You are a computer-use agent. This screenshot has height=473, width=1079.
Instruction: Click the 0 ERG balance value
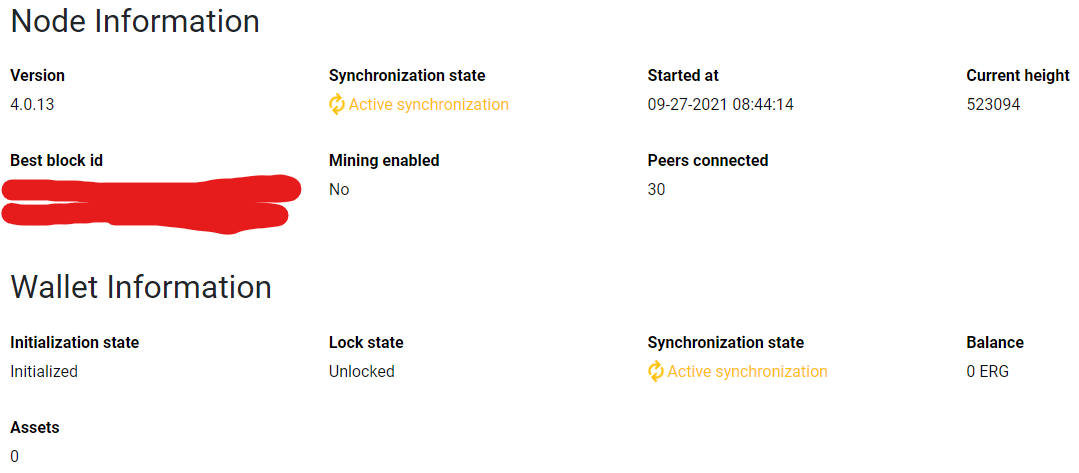pos(987,371)
